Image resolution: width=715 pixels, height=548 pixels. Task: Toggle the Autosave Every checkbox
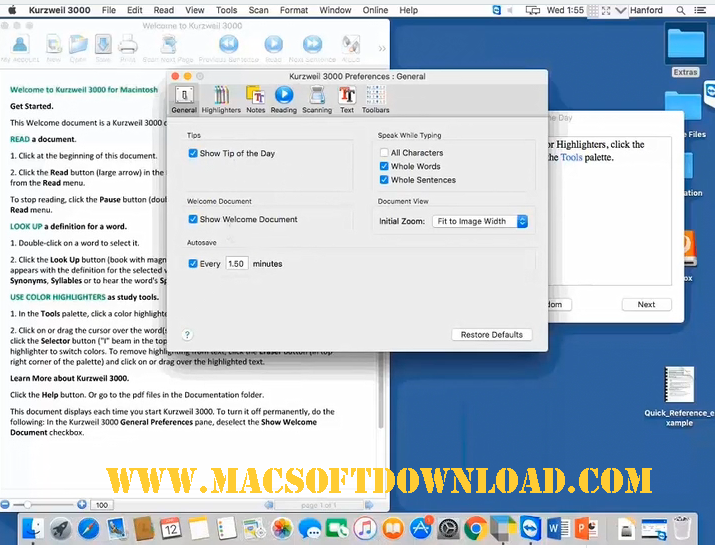[x=193, y=264]
